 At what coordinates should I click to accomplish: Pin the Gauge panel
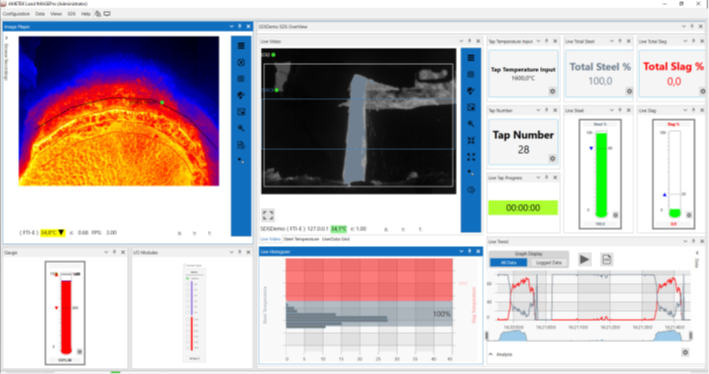point(114,252)
